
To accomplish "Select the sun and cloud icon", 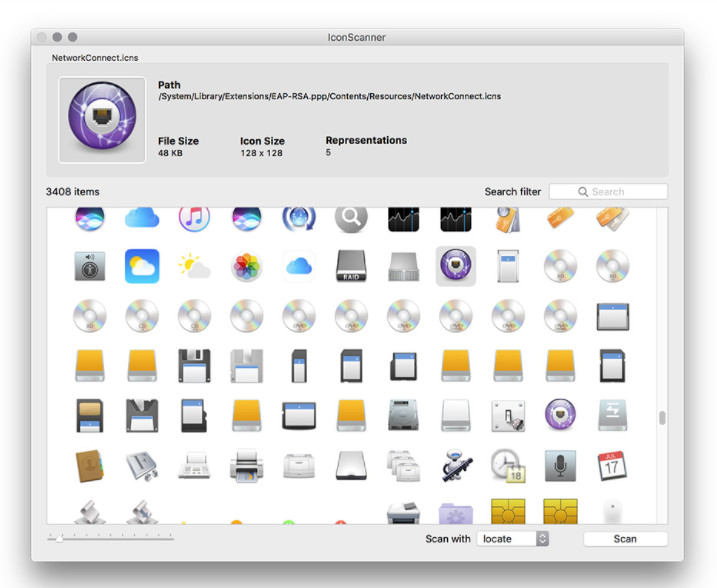I will [x=194, y=266].
